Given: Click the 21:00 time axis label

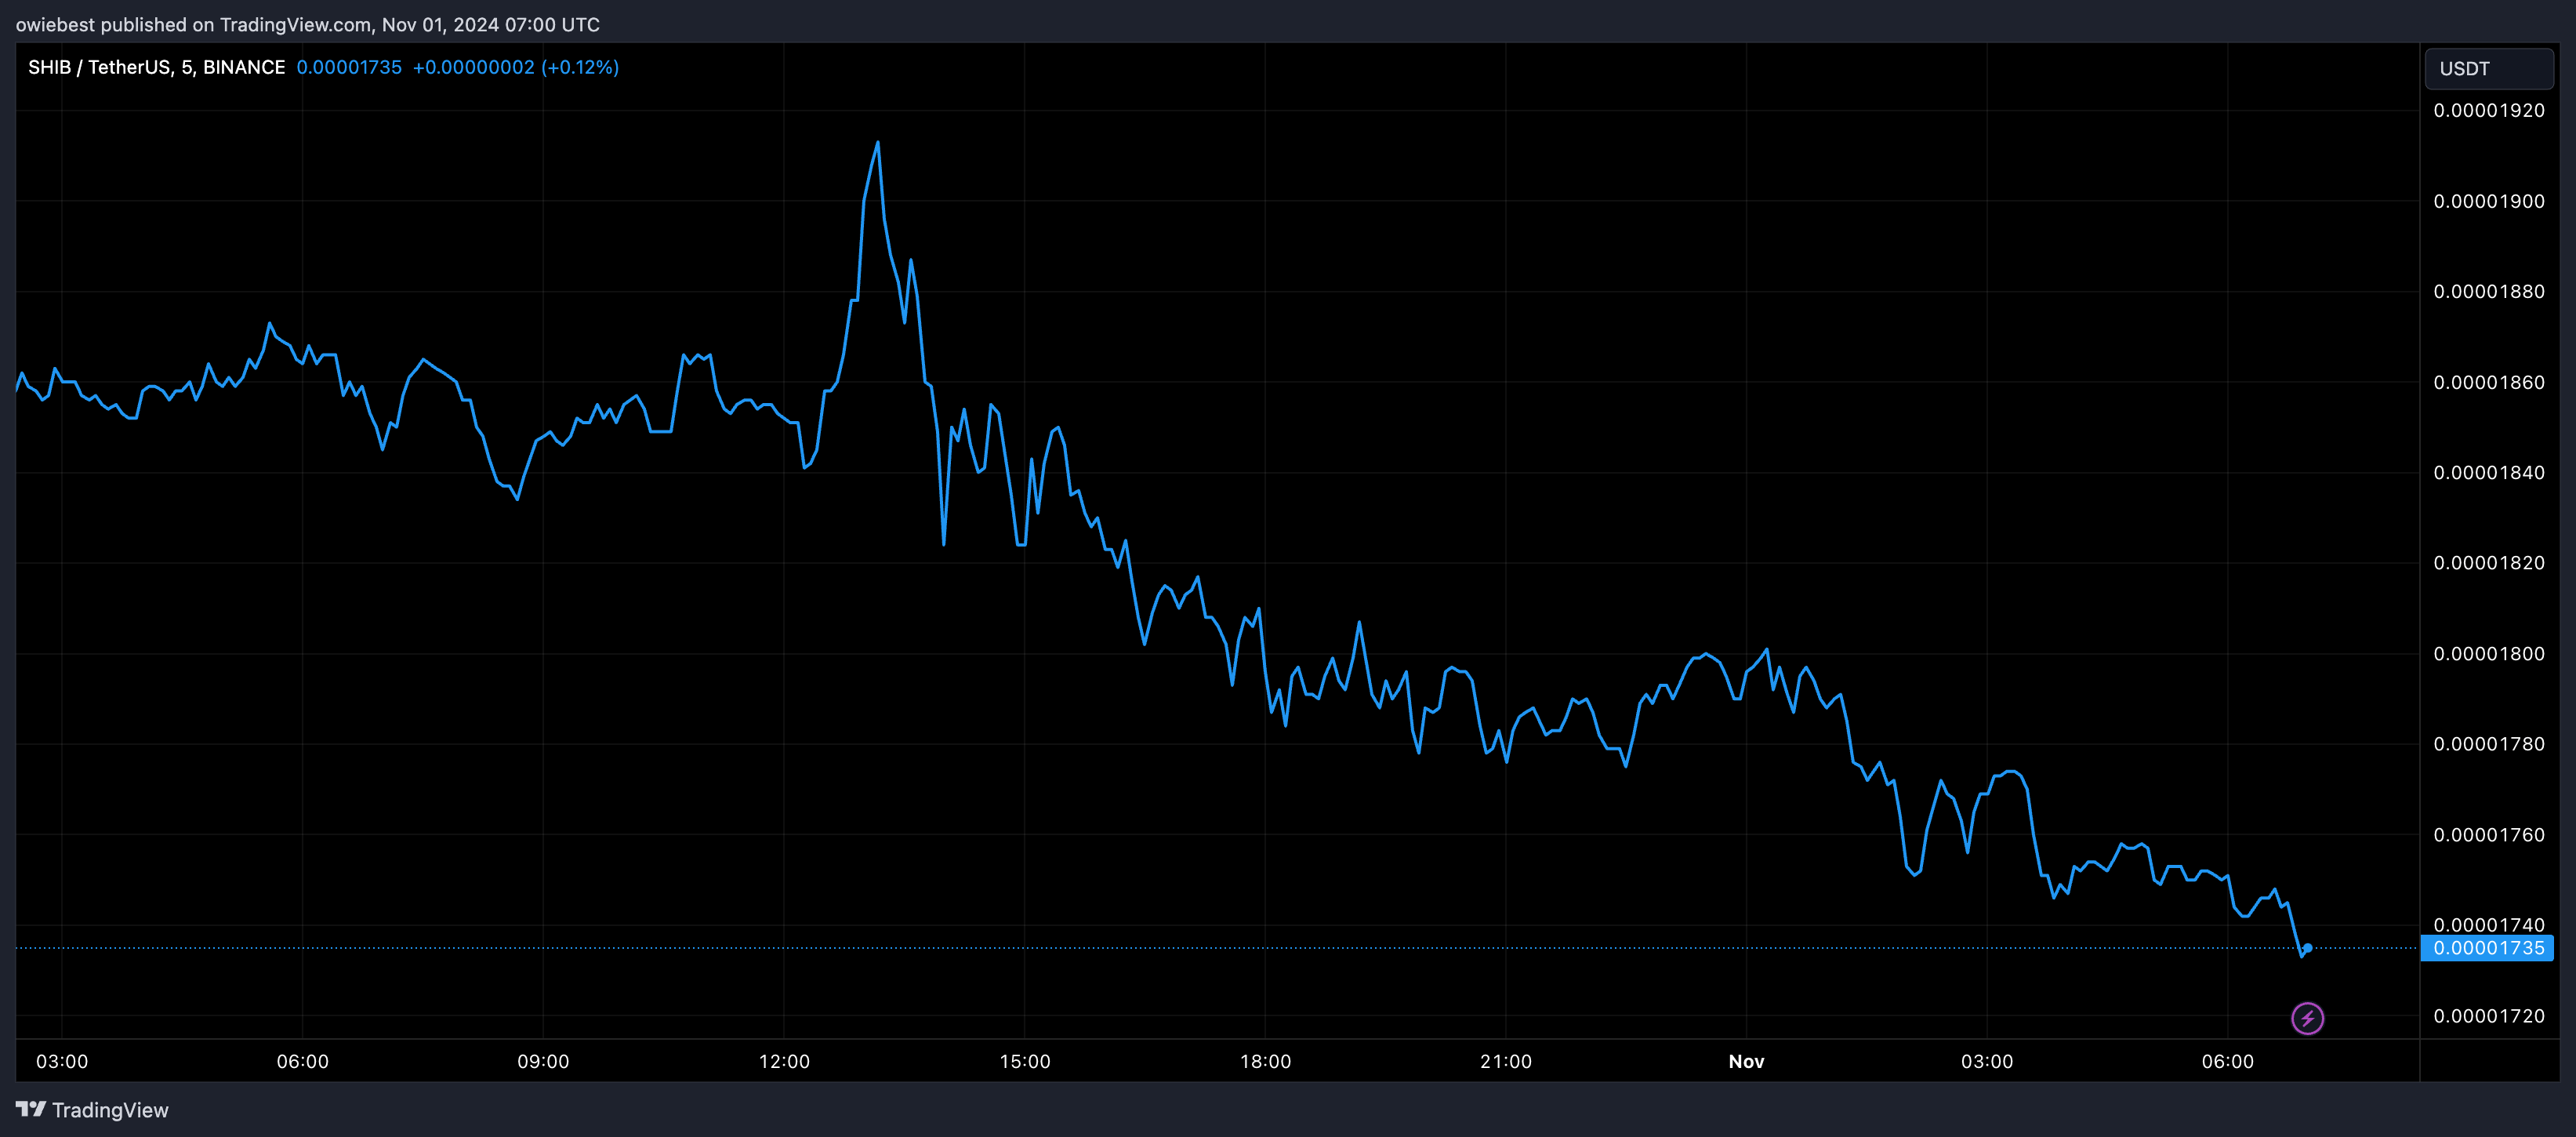Looking at the screenshot, I should tap(1505, 1061).
